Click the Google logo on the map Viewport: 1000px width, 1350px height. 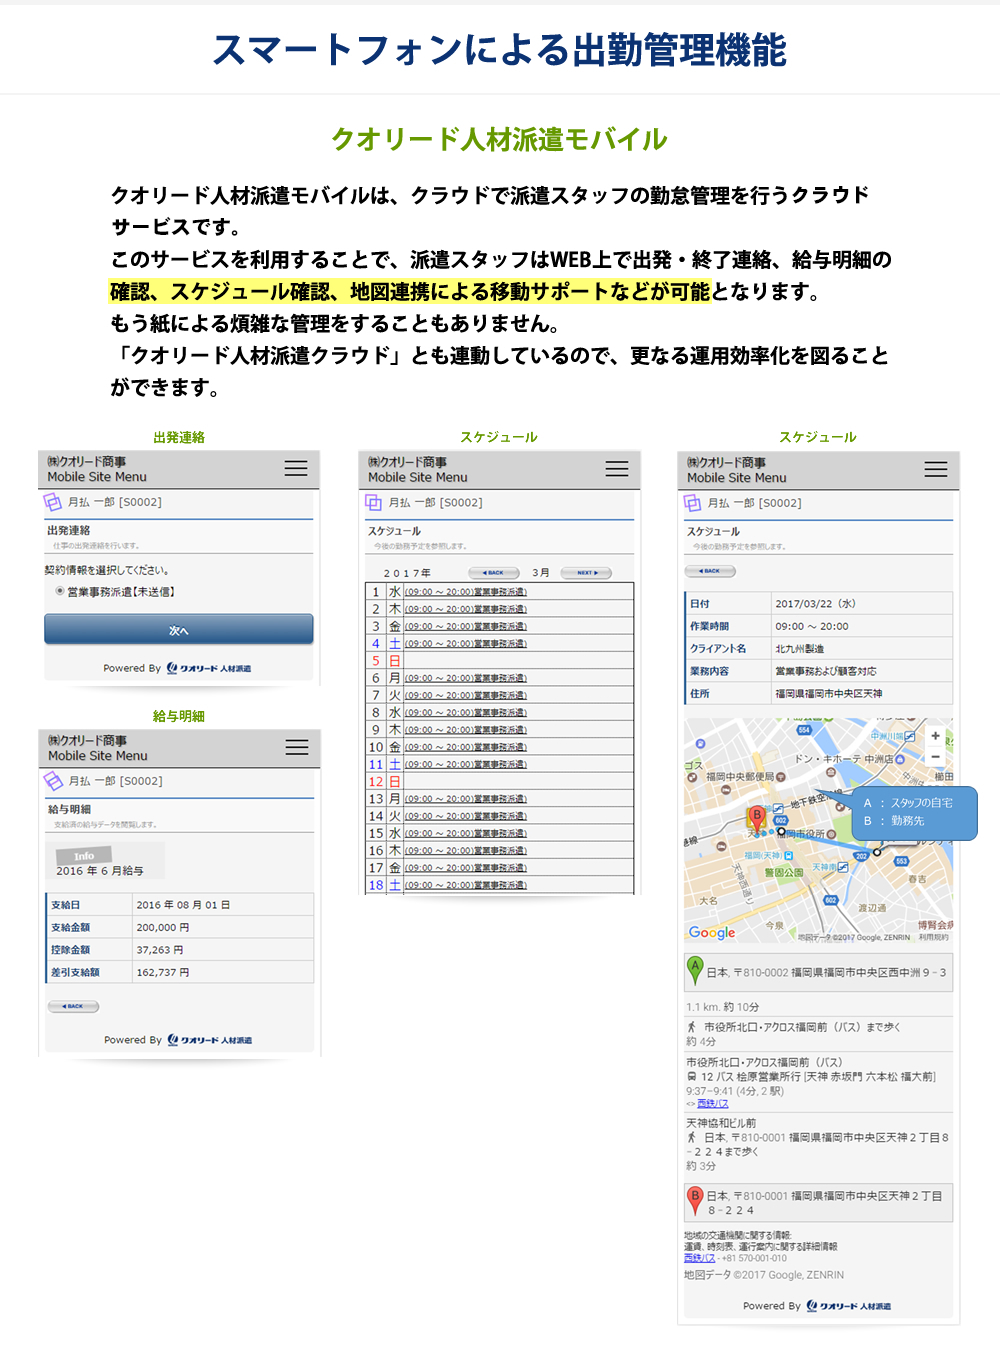click(712, 932)
